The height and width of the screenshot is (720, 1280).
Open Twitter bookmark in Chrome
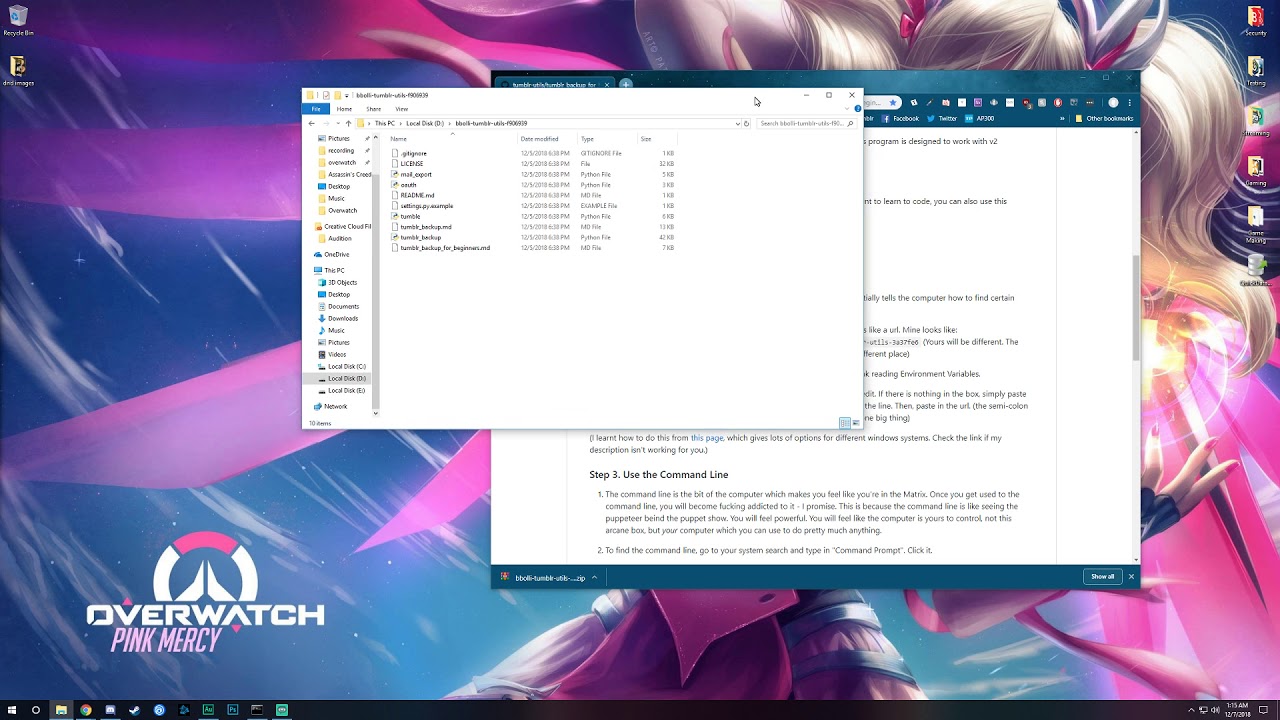click(x=942, y=118)
